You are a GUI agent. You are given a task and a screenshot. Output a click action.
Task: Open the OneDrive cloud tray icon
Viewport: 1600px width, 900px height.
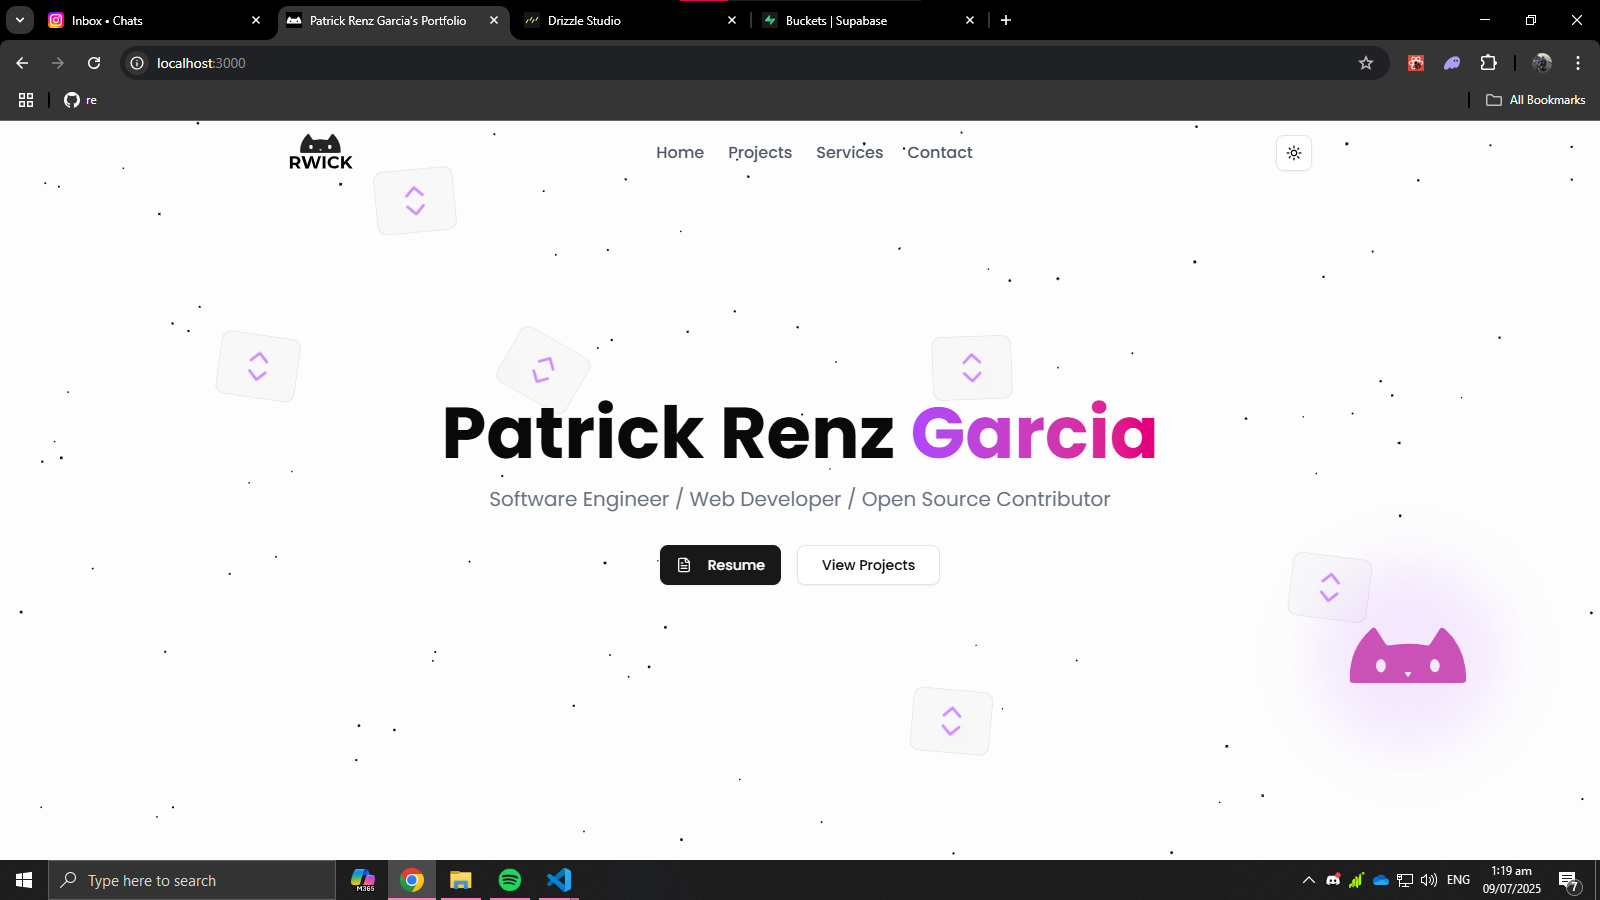[x=1381, y=880]
